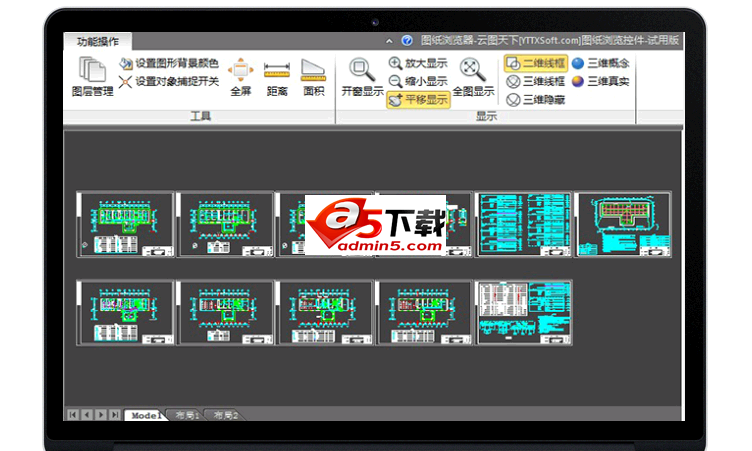752x451 pixels.
Task: Select the 距离 distance measure tool
Action: pyautogui.click(x=277, y=77)
